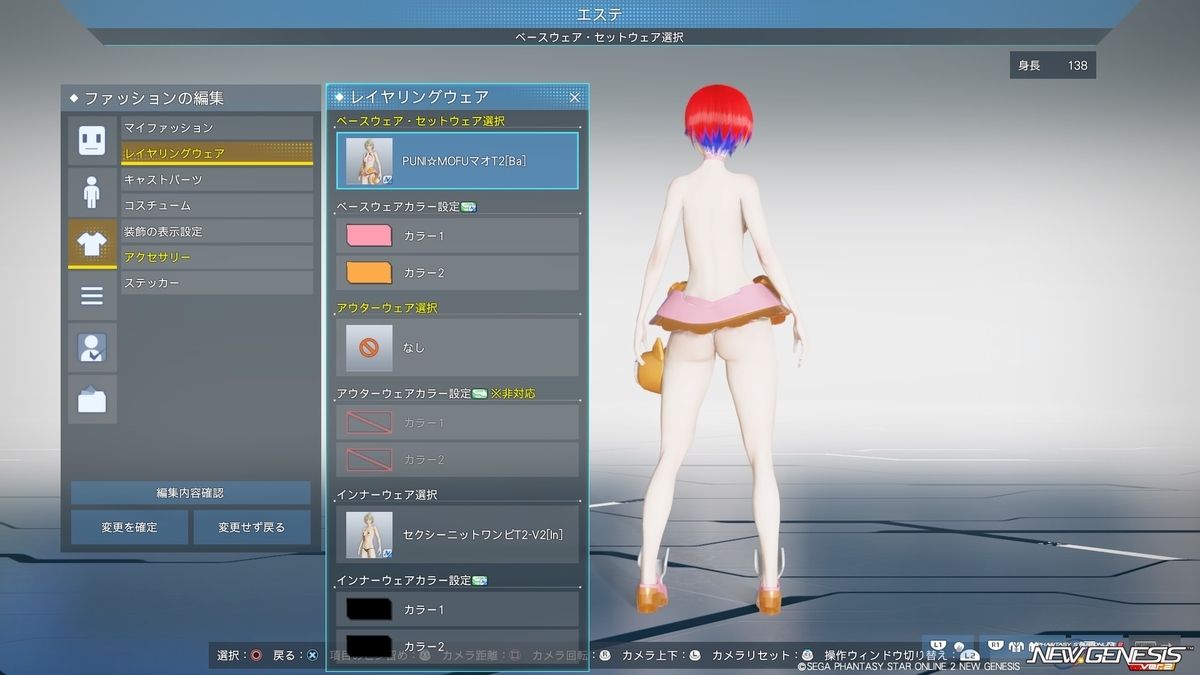Open キャストパーツ menu entry
This screenshot has width=1200, height=675.
click(217, 180)
